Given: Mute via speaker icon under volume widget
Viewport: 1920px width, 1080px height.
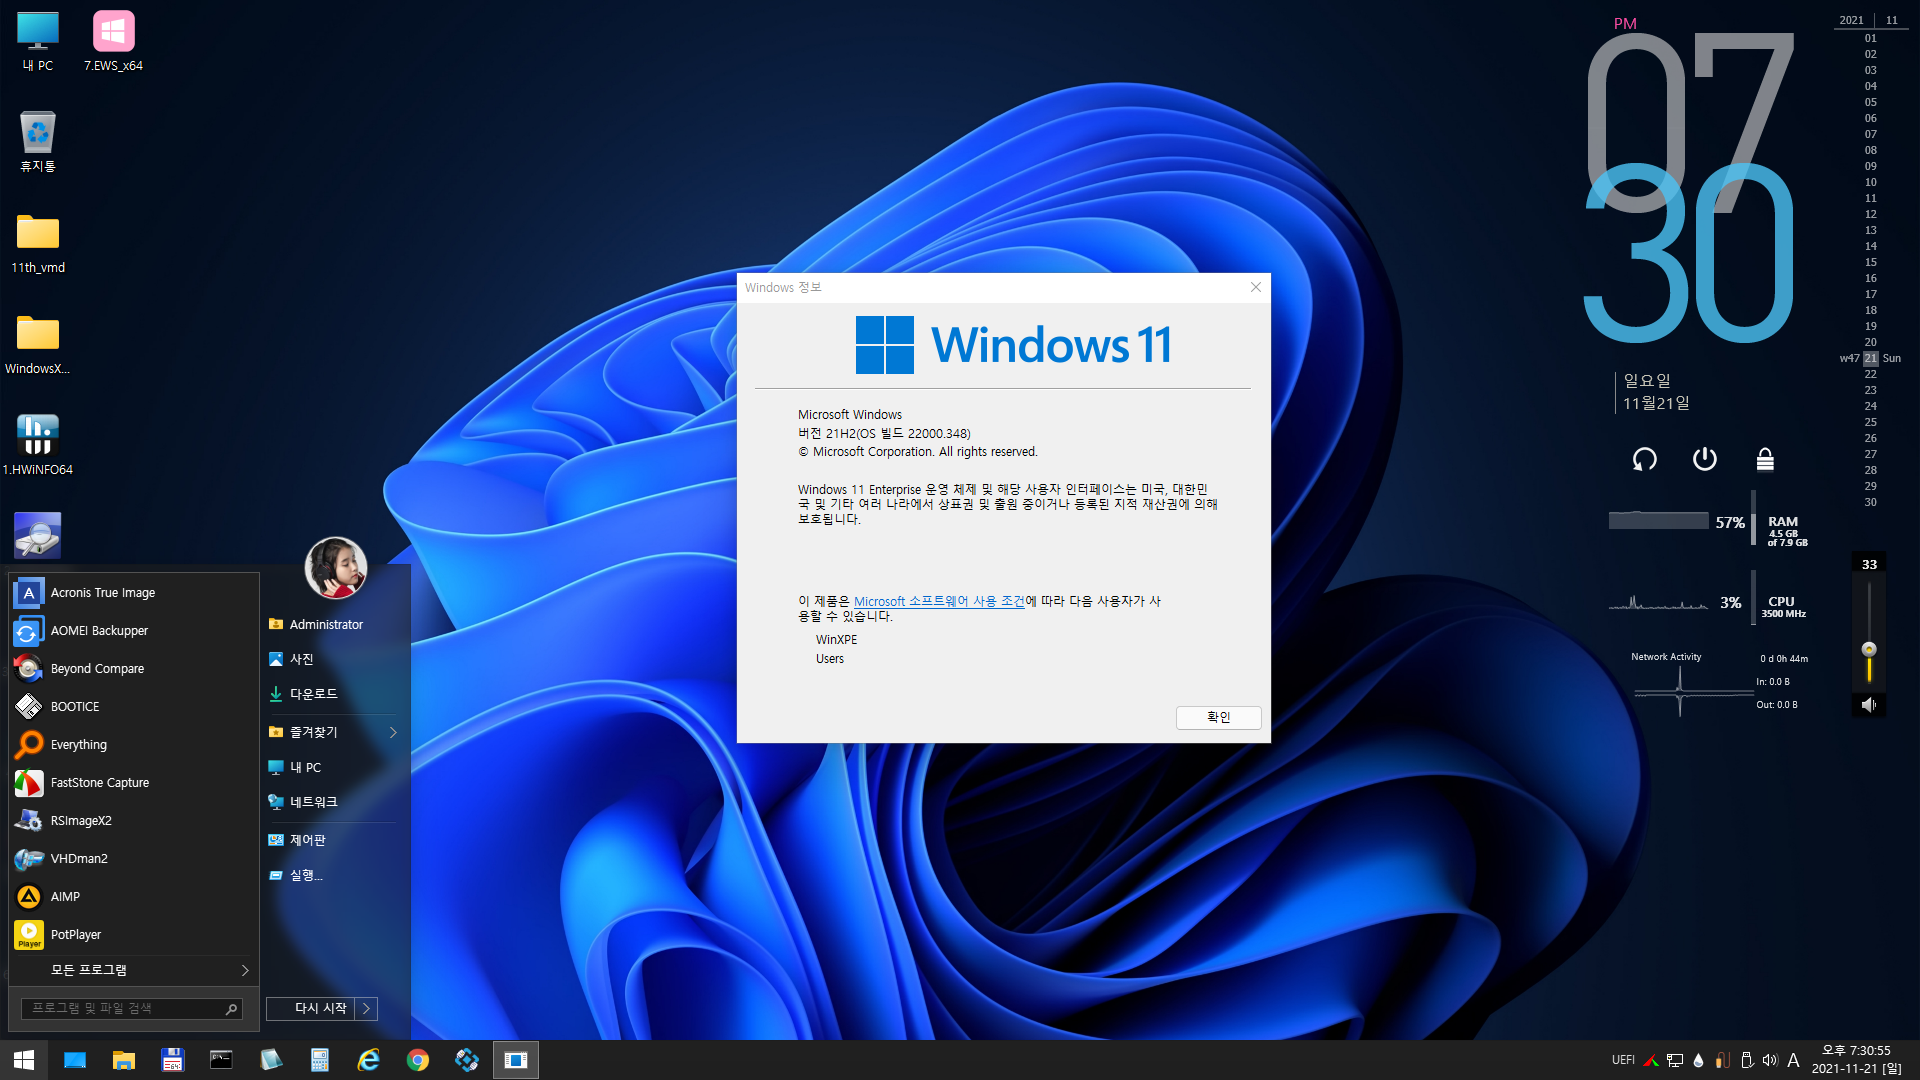Looking at the screenshot, I should (x=1869, y=705).
